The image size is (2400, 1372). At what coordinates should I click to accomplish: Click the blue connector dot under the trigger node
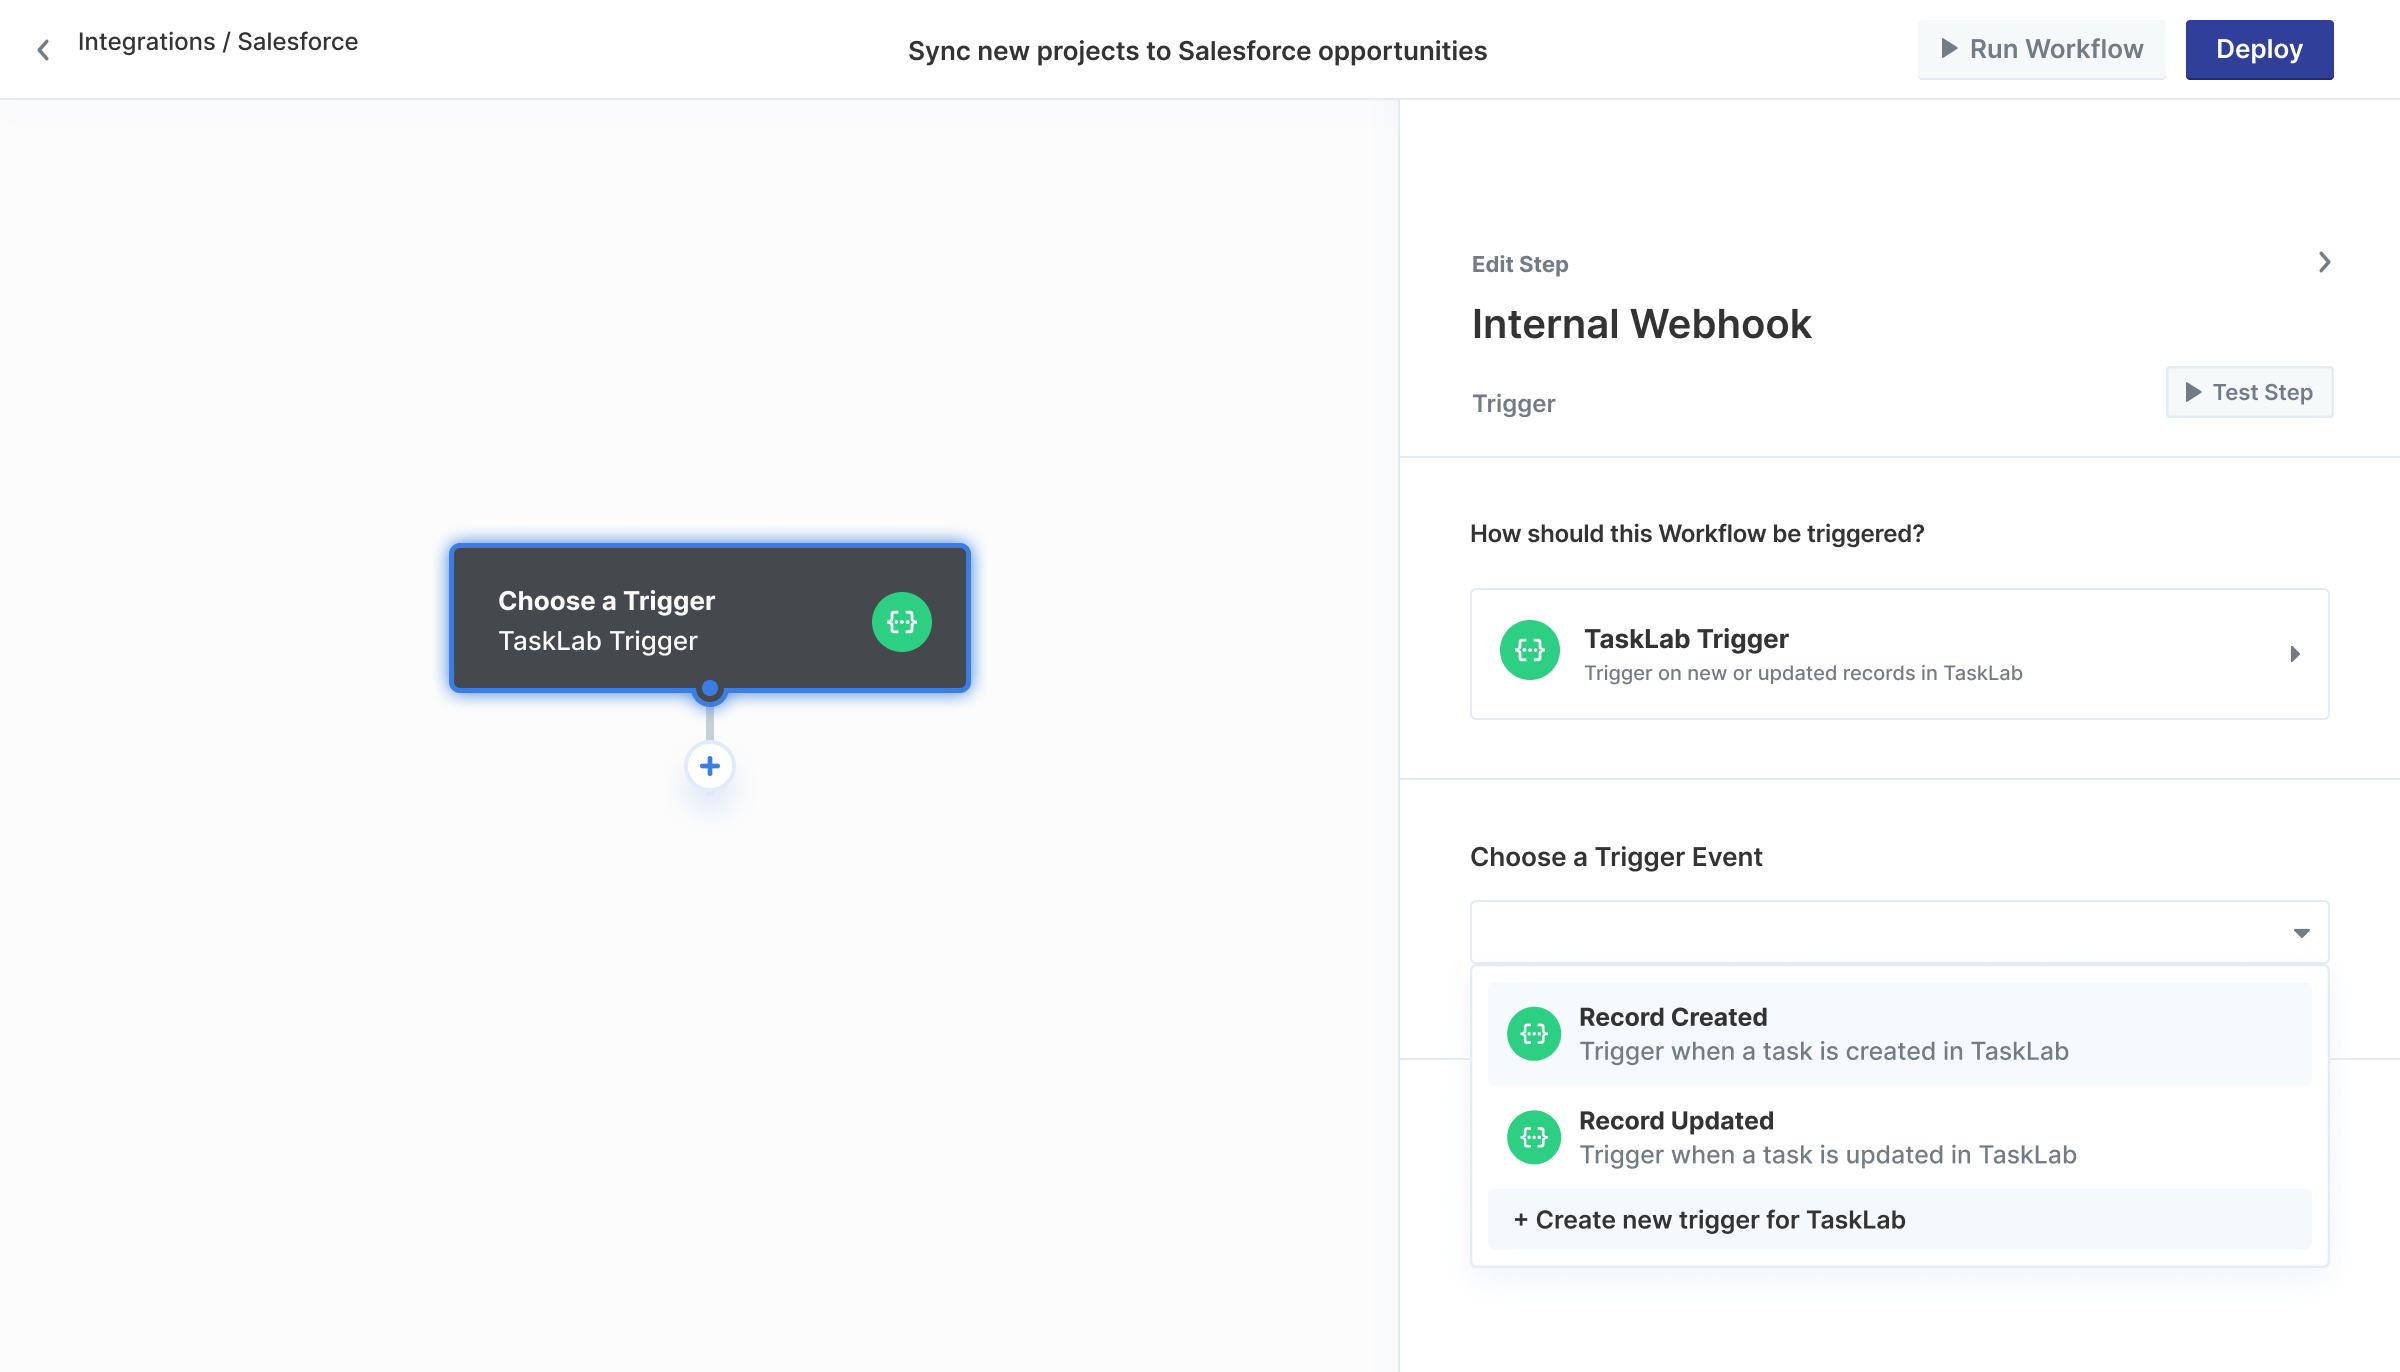[x=709, y=688]
